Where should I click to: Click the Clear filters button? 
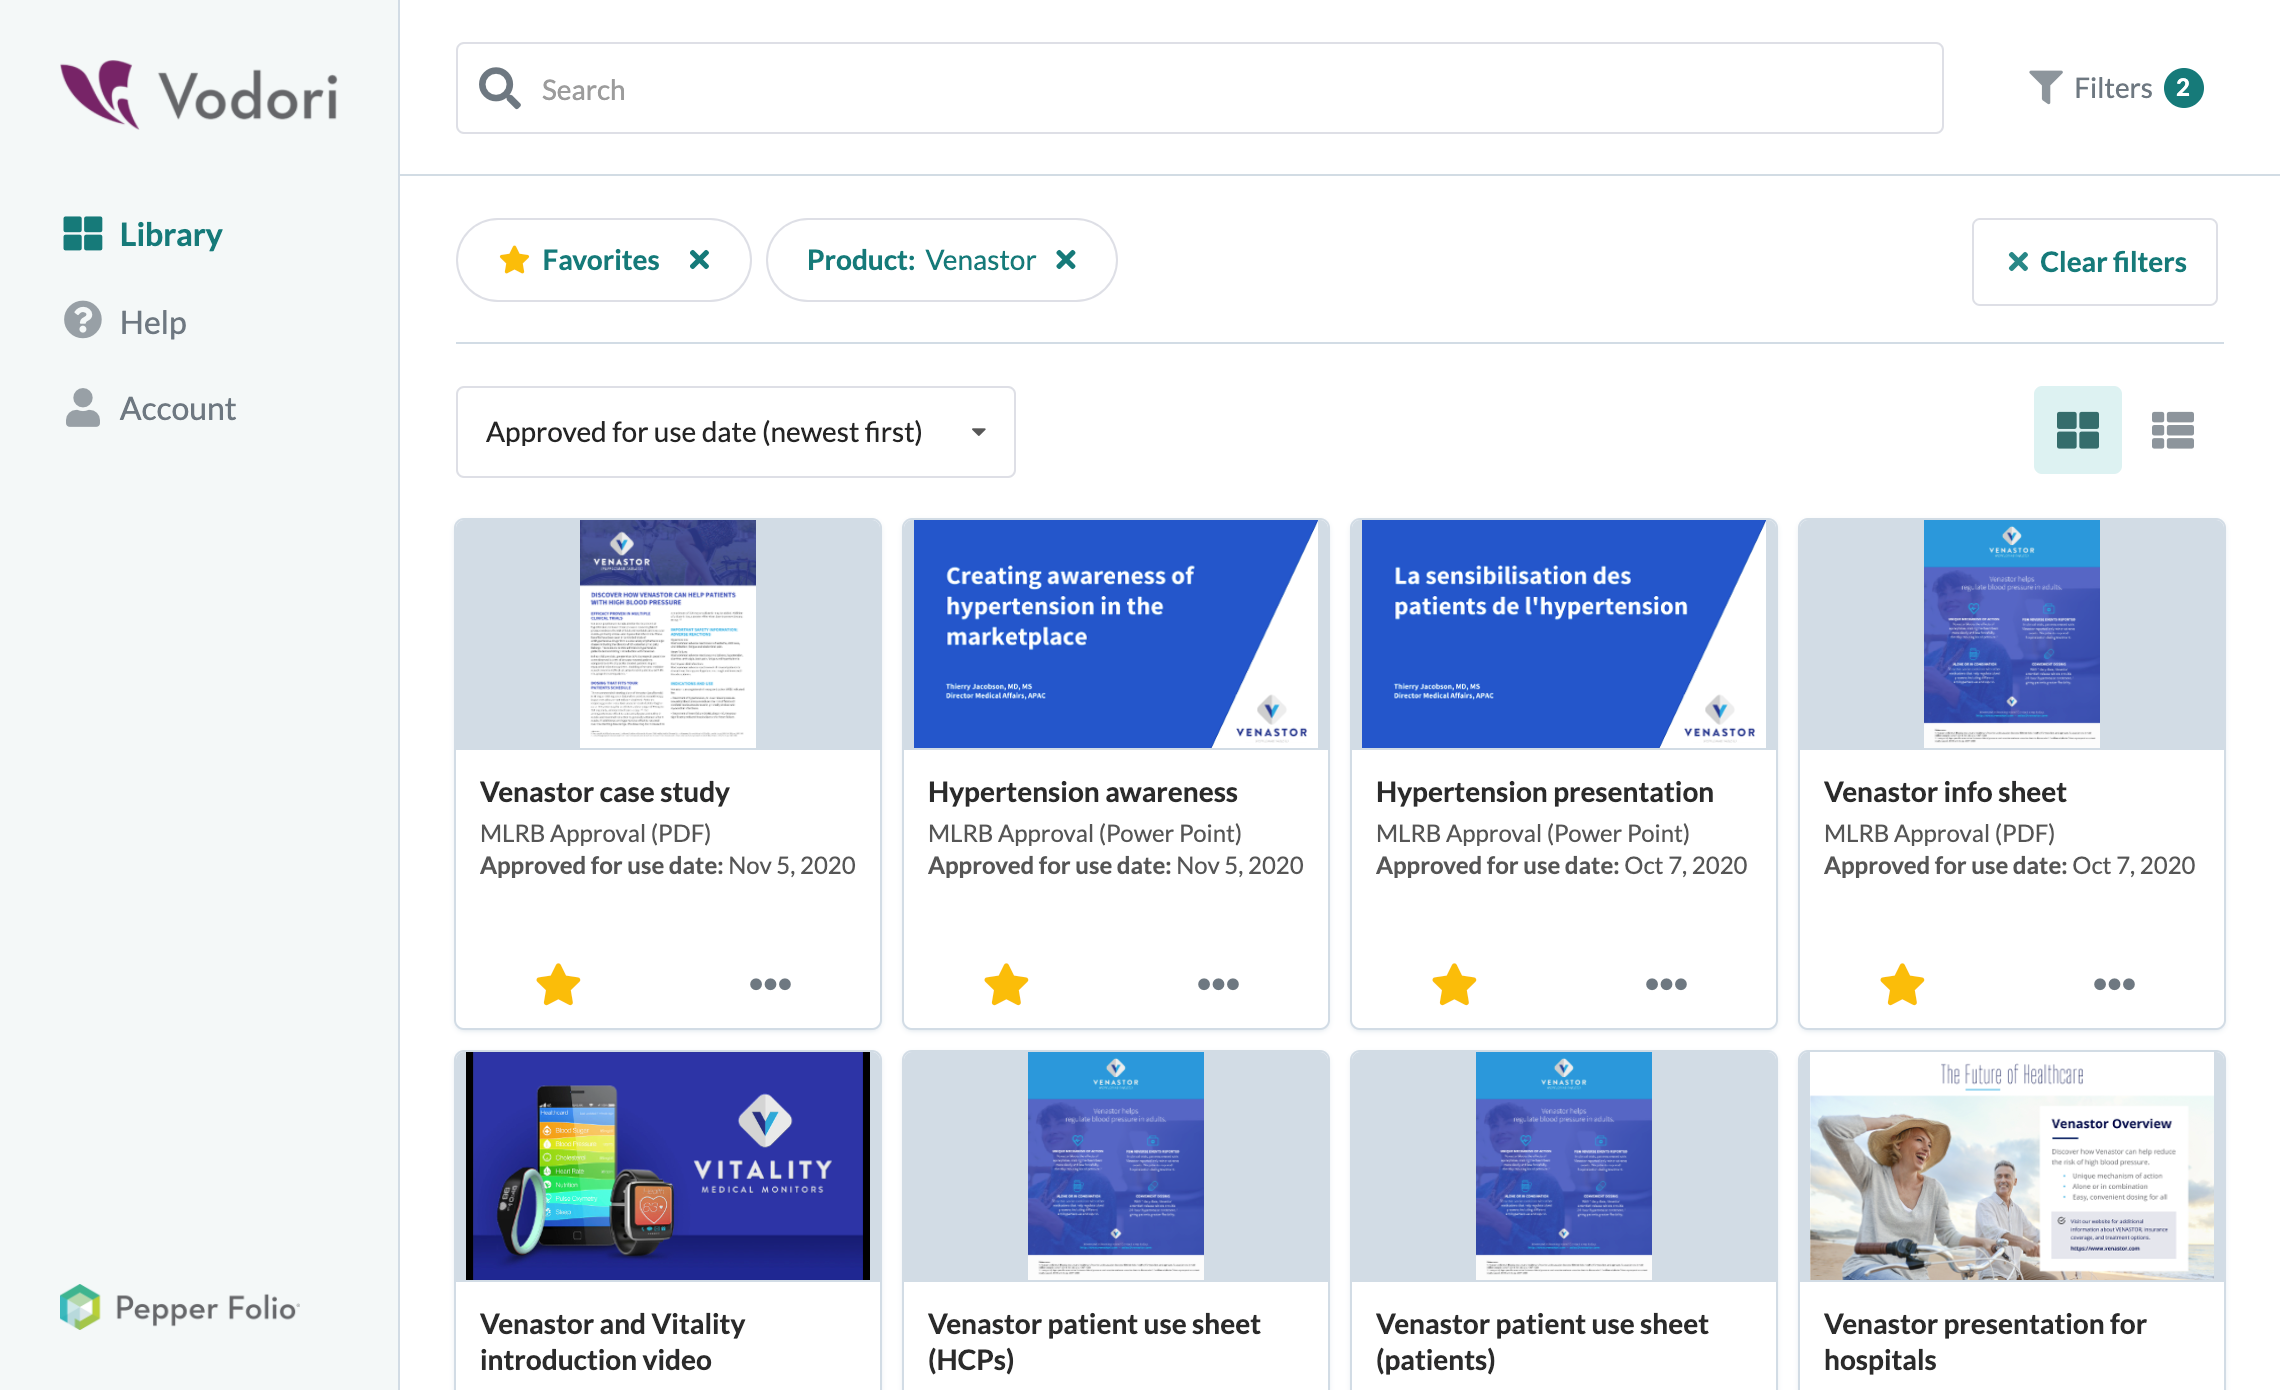click(2094, 262)
